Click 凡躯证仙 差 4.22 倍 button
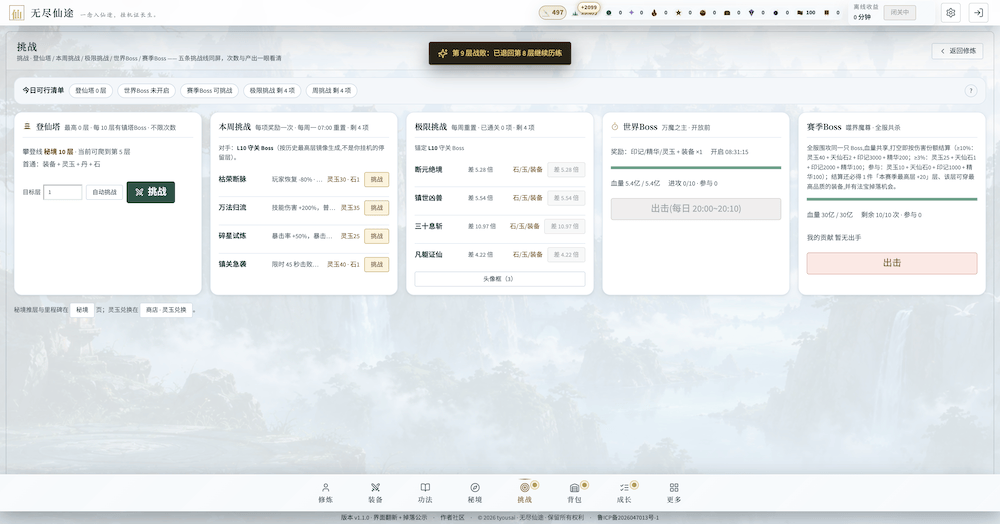1000x524 pixels. (x=566, y=254)
